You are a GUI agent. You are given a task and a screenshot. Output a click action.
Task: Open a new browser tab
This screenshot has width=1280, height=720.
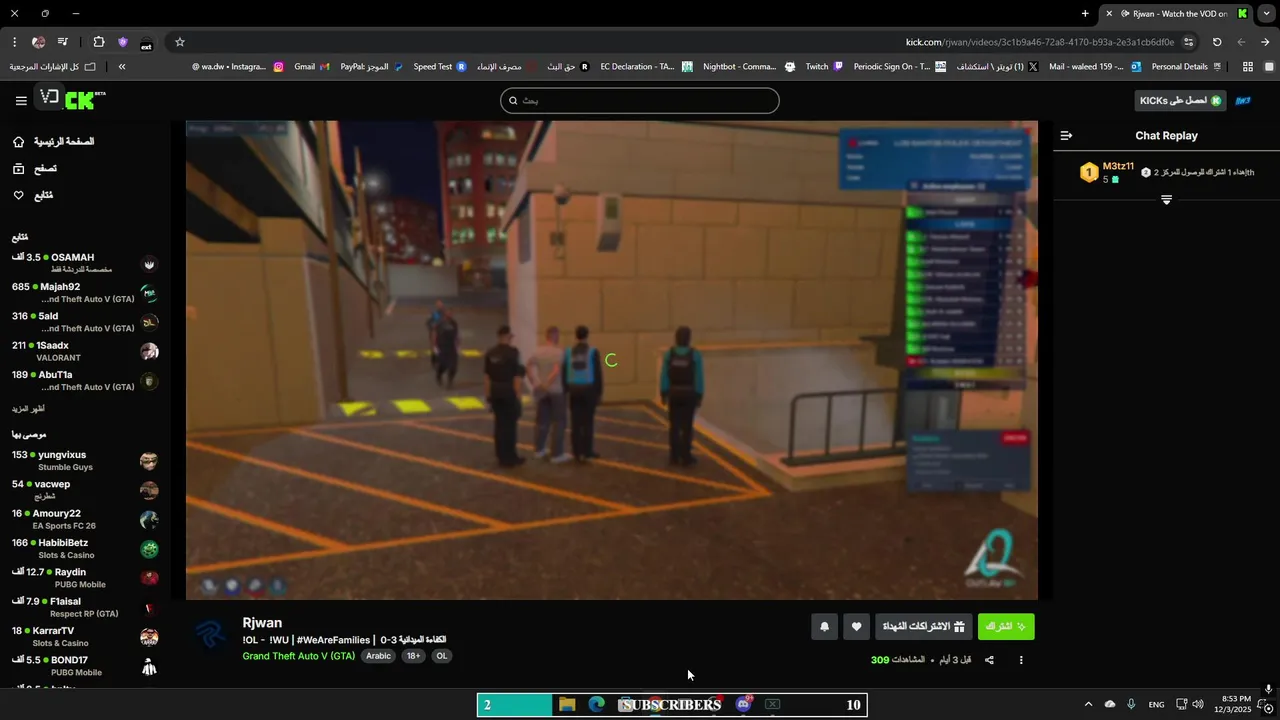[1085, 14]
